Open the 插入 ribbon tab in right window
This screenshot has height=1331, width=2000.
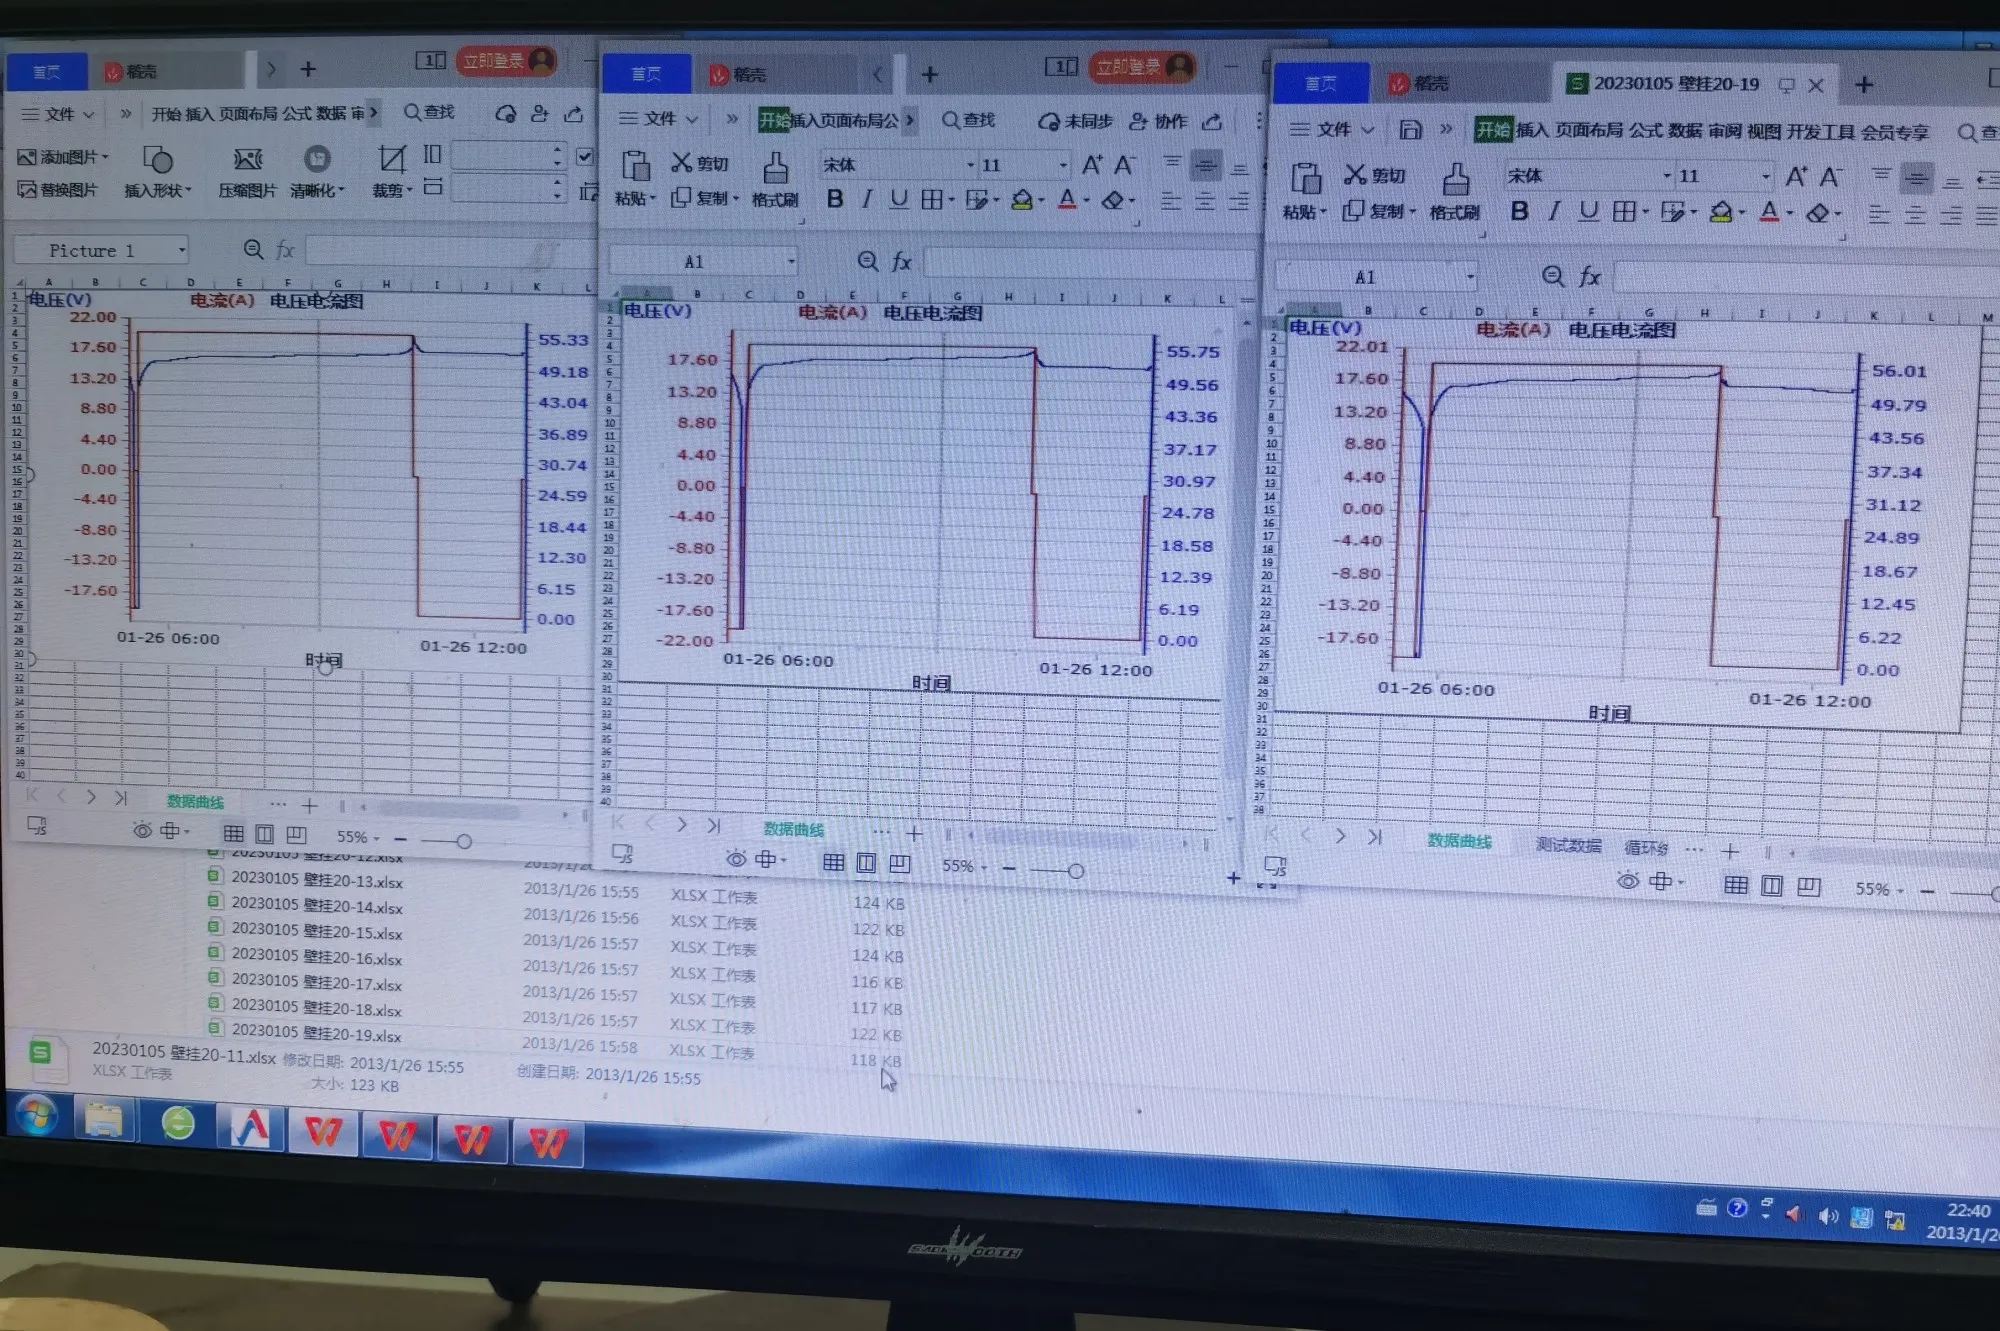[x=1532, y=130]
